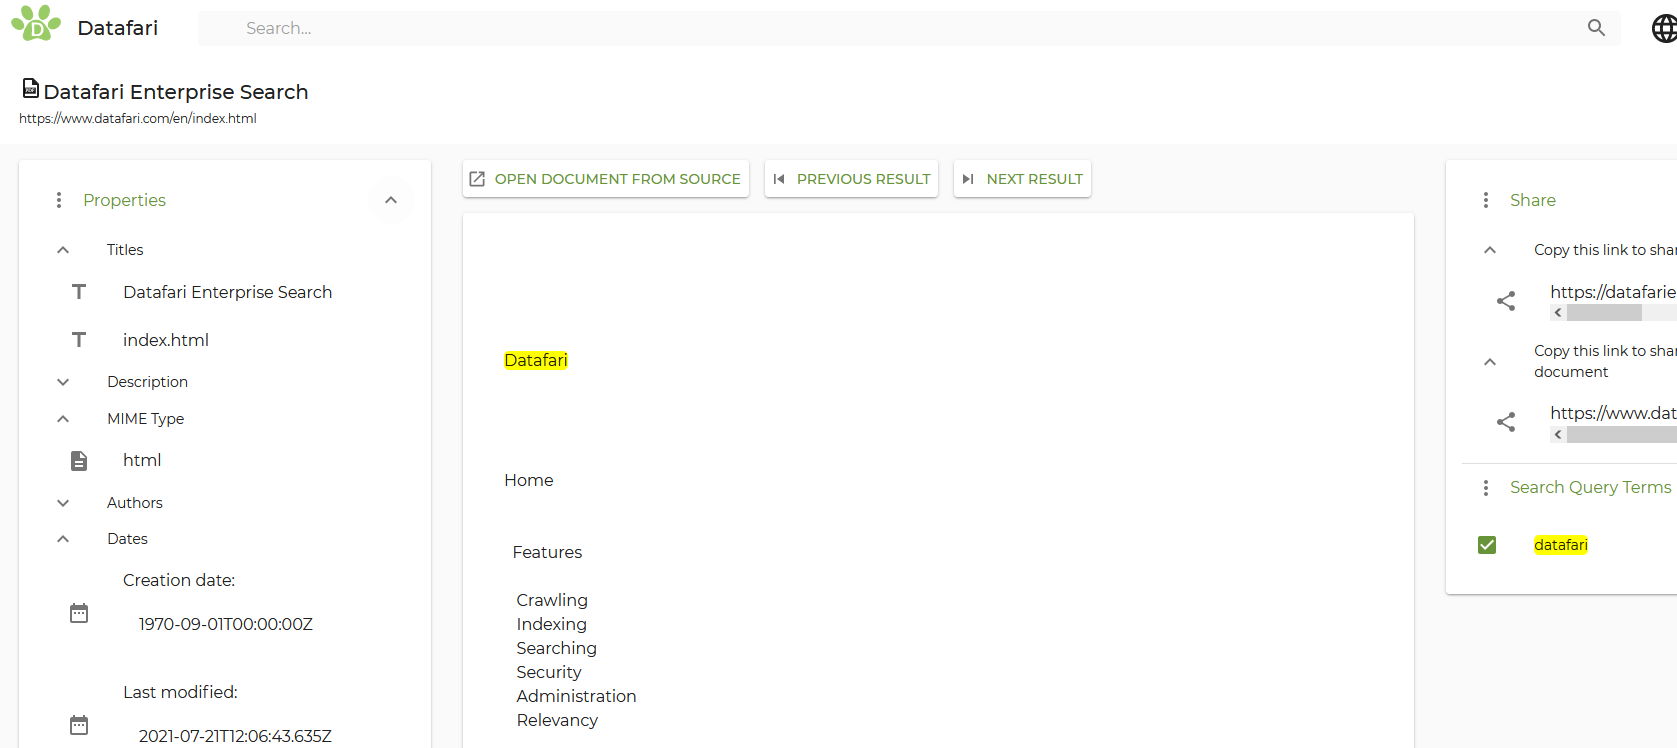
Task: Click Open Document From Source button
Action: 606,179
